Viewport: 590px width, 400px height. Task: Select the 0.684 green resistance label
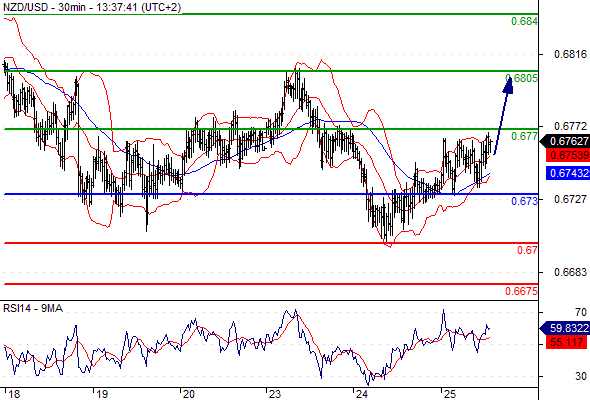pos(524,21)
